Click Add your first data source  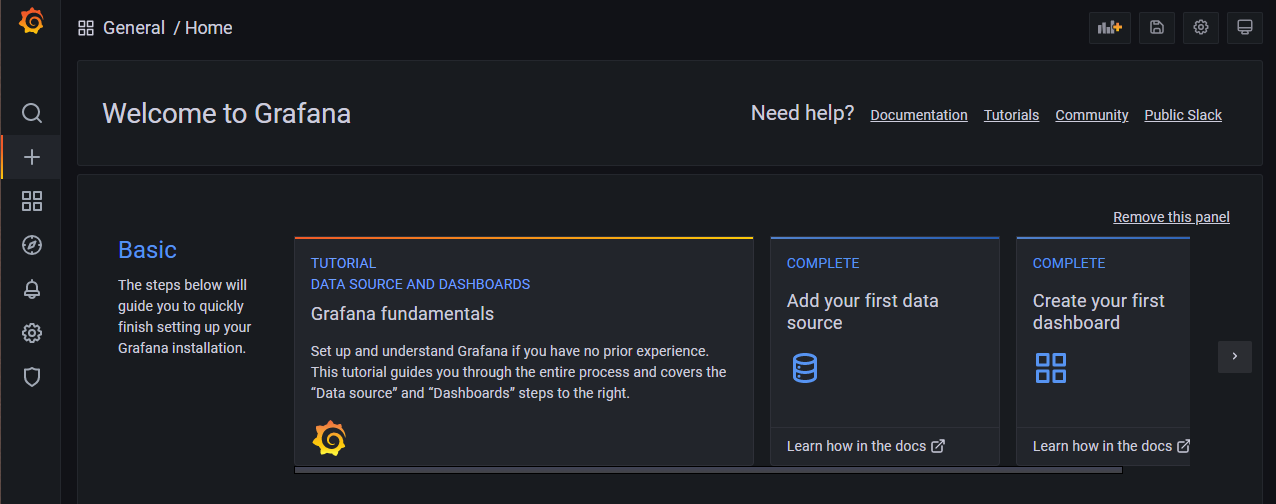coord(862,312)
